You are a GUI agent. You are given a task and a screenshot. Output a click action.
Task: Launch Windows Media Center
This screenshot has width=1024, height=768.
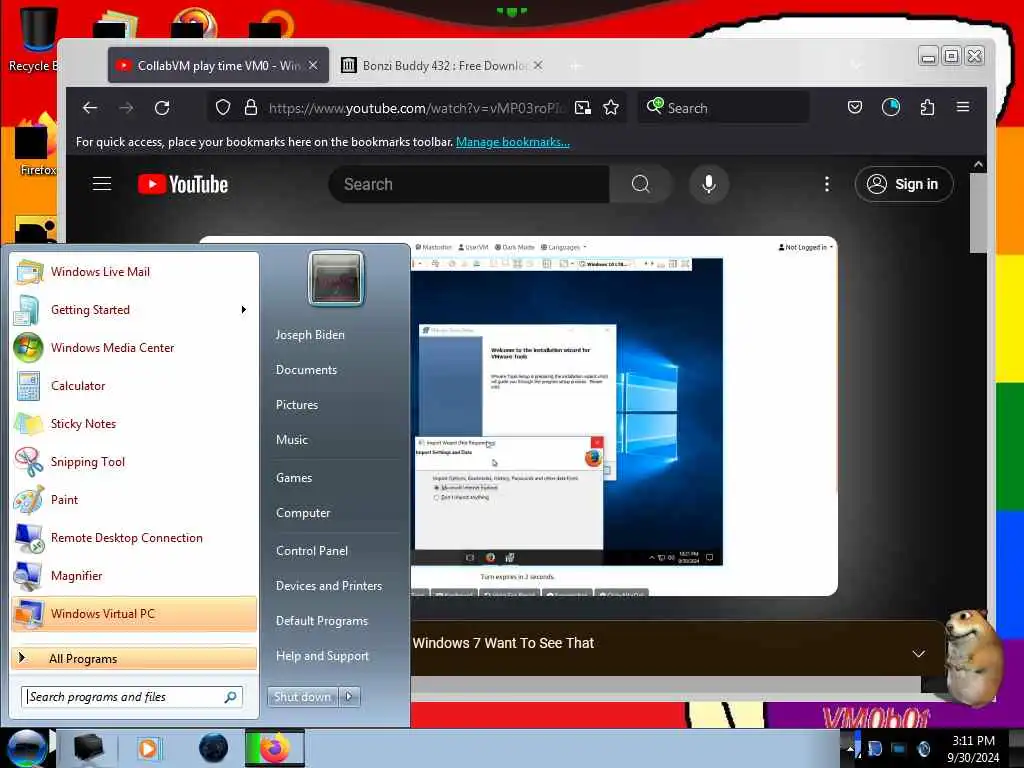134,348
